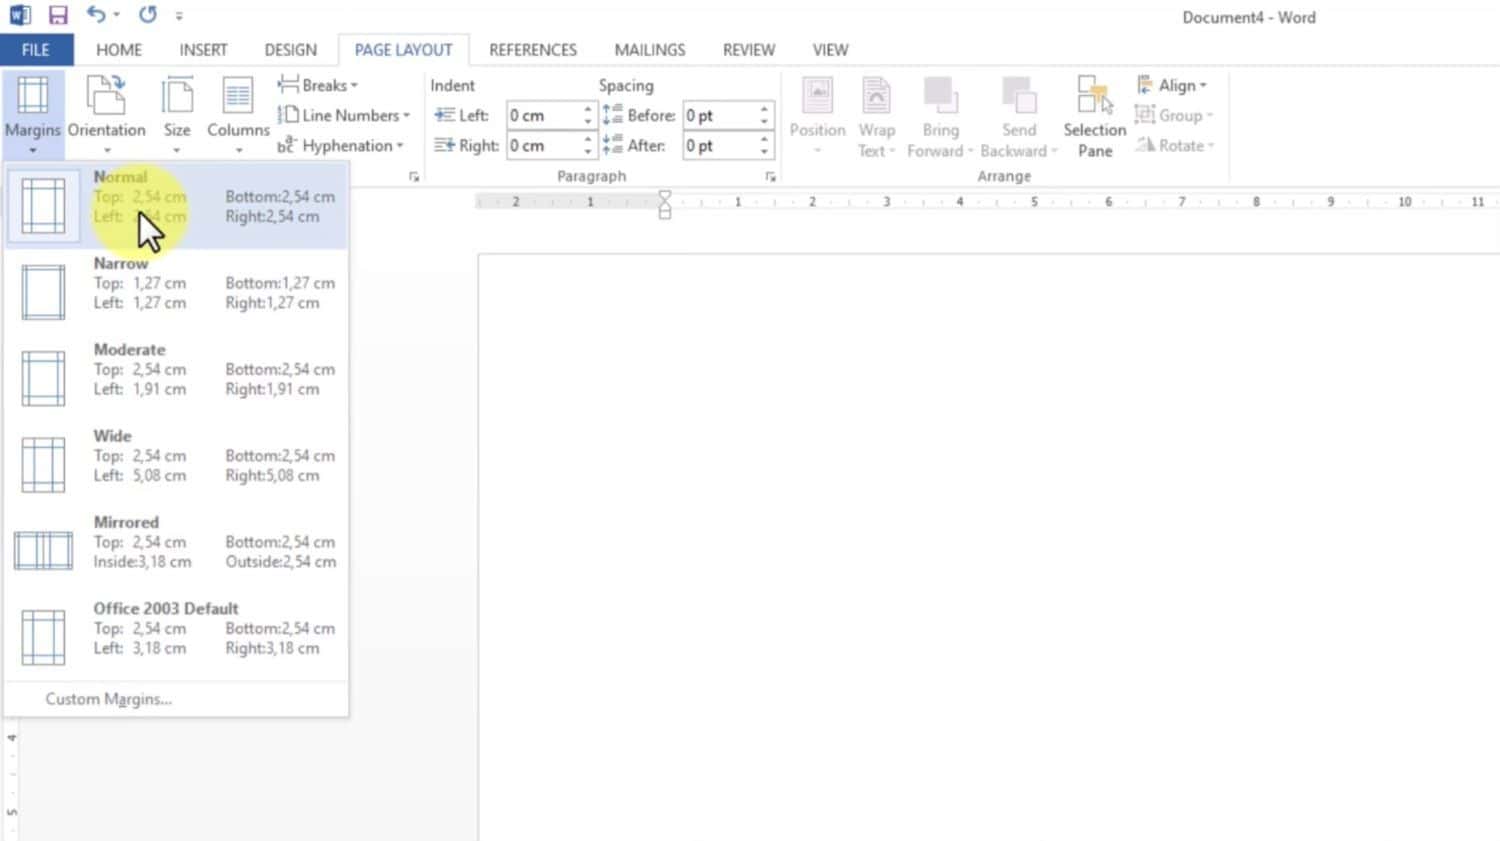This screenshot has width=1500, height=841.
Task: Switch to the DESIGN tab
Action: tap(290, 49)
